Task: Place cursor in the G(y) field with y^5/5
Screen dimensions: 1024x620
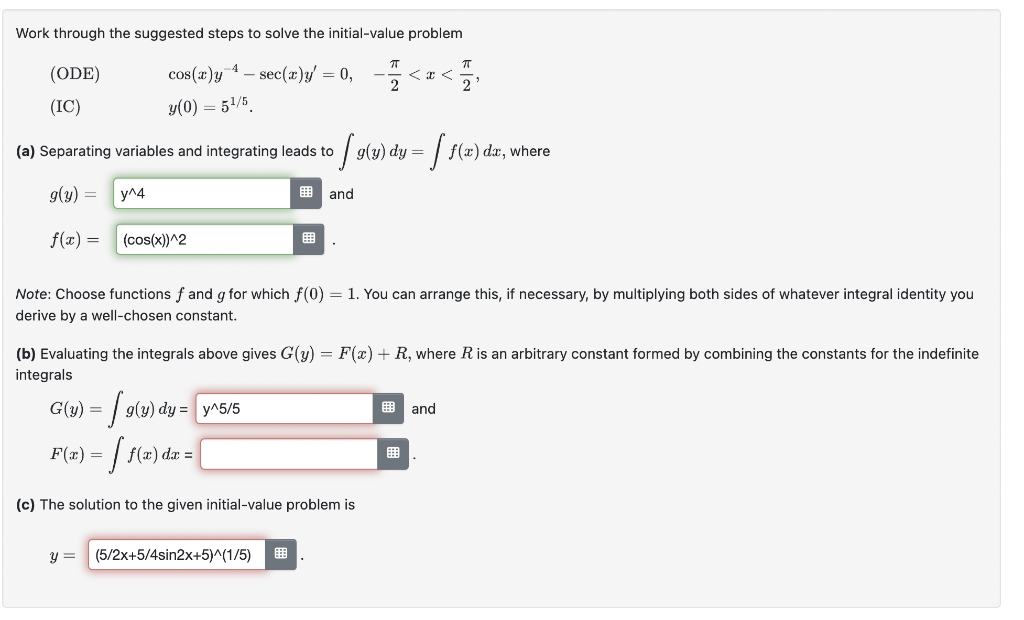Action: coord(285,408)
